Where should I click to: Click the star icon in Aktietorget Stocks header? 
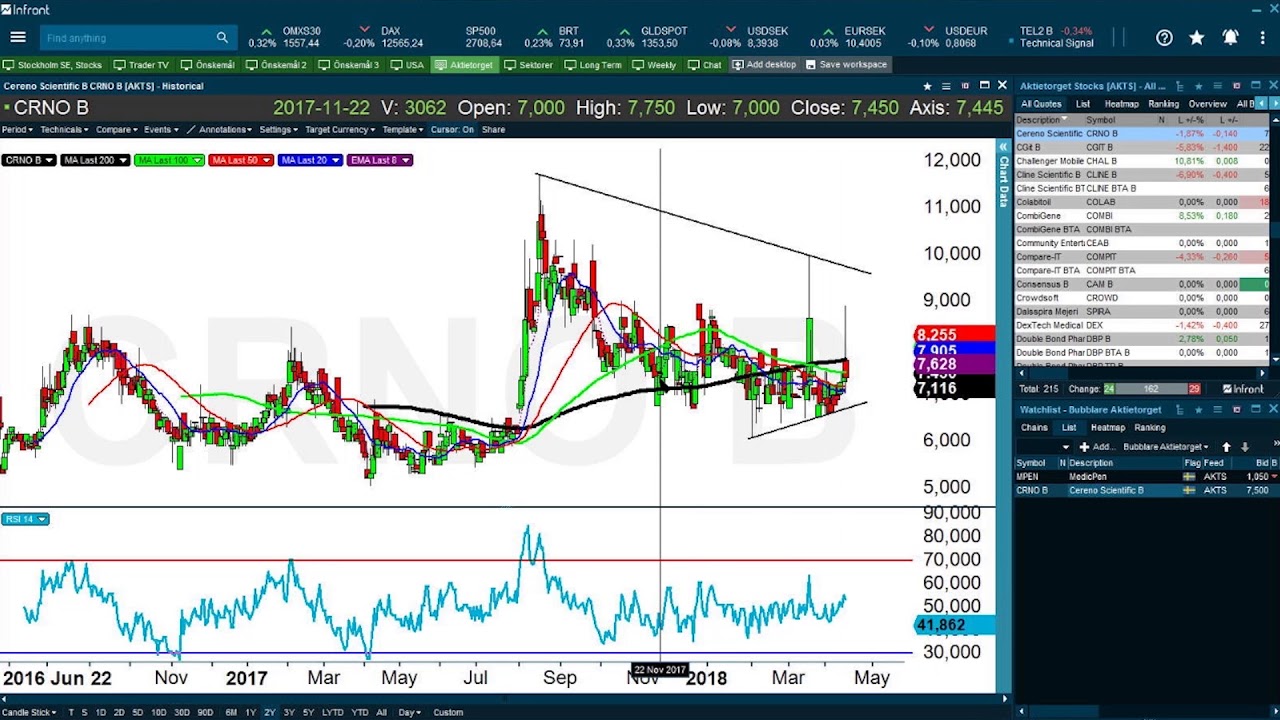point(1200,86)
